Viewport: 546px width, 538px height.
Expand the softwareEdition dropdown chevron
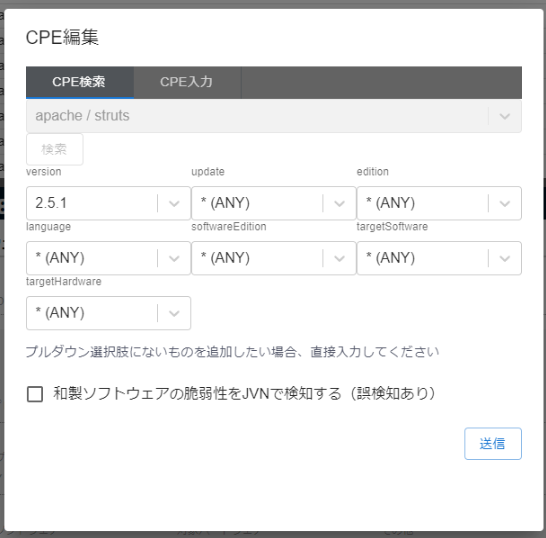[339, 258]
